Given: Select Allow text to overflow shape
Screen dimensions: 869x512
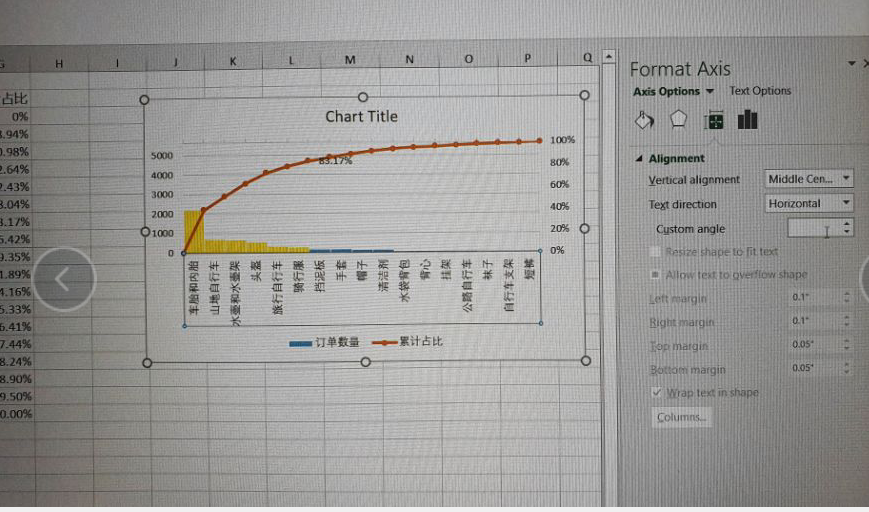Looking at the screenshot, I should tap(655, 275).
